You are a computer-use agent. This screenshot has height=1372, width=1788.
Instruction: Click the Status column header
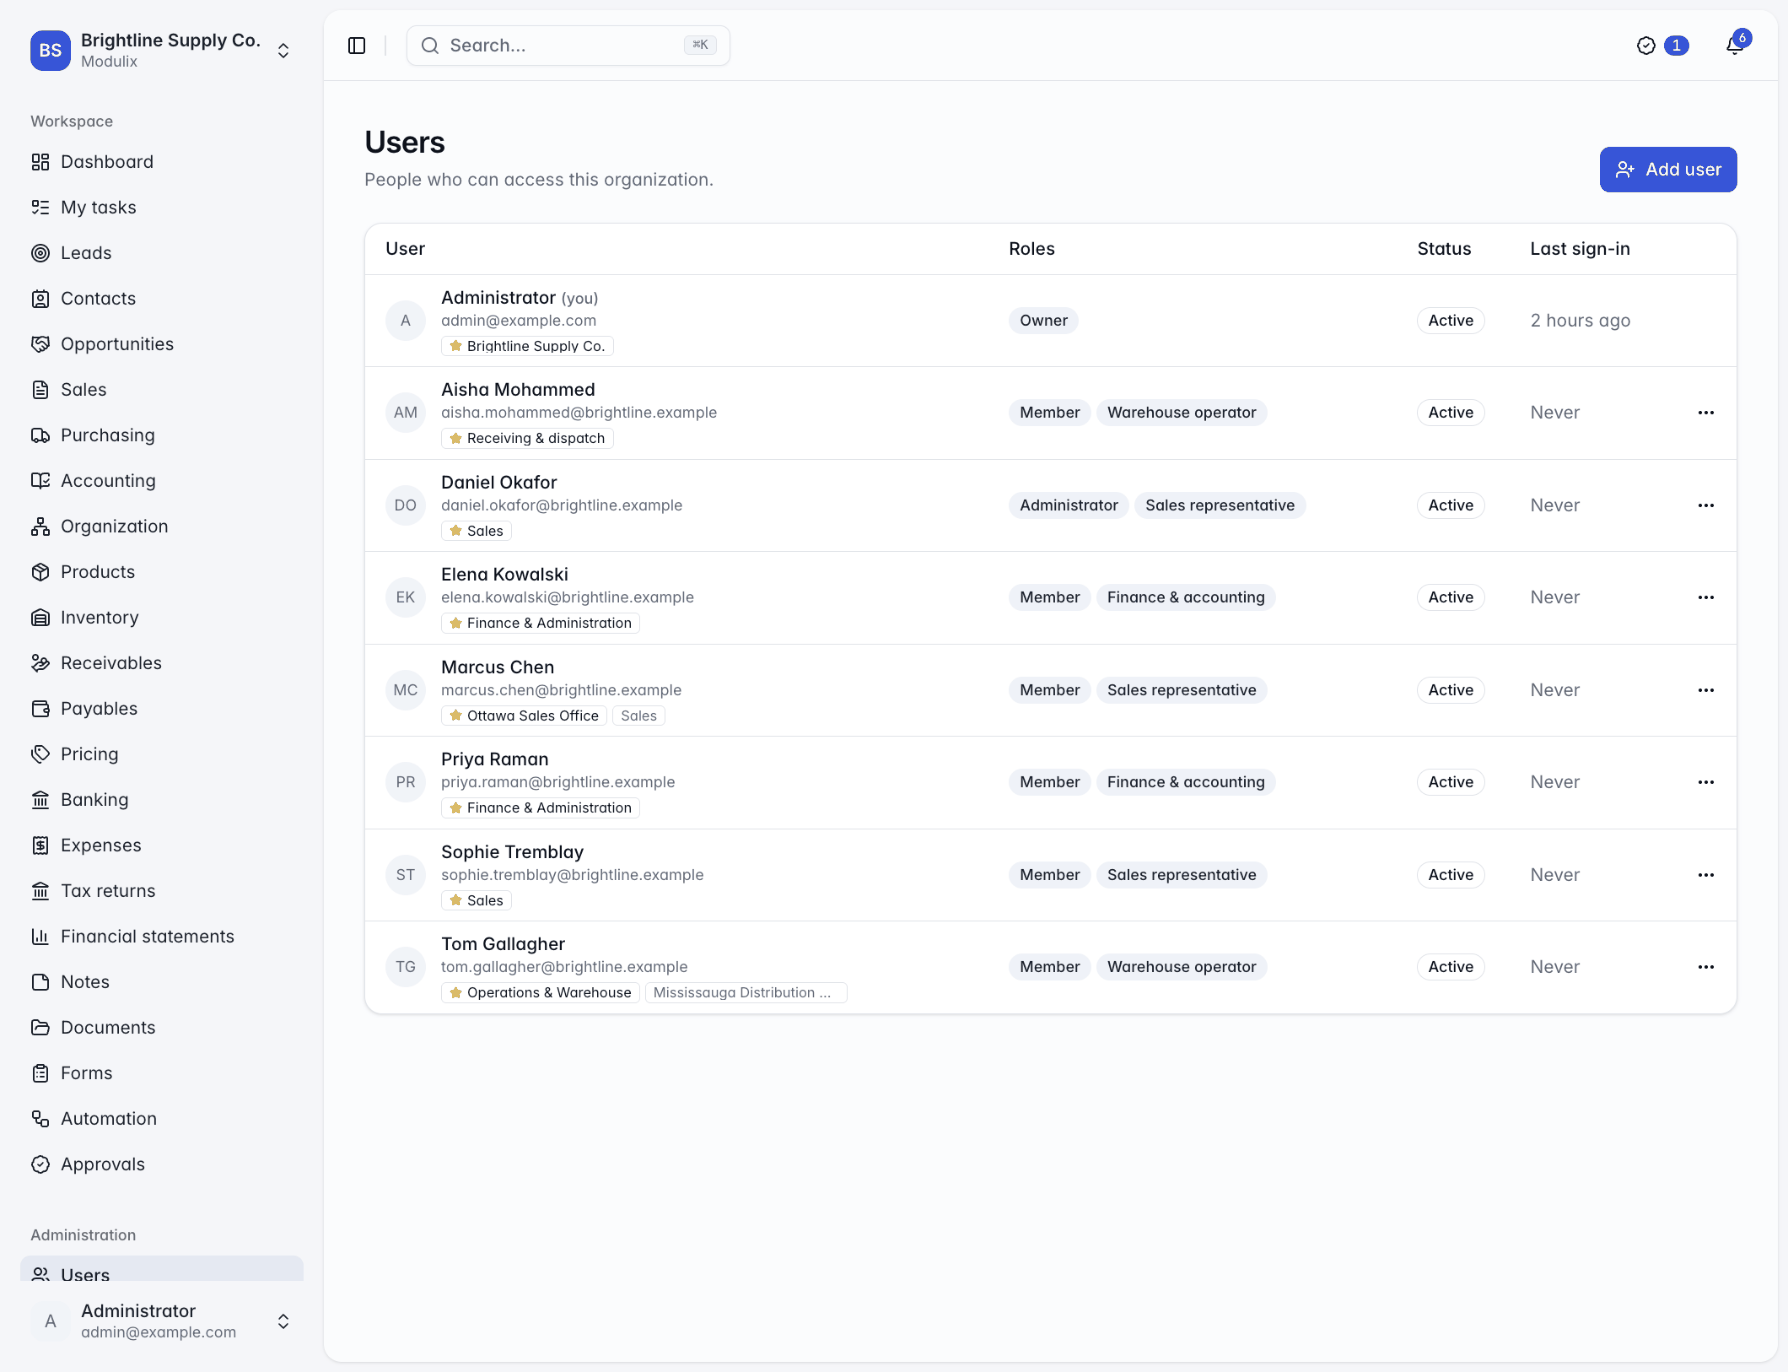click(1444, 248)
